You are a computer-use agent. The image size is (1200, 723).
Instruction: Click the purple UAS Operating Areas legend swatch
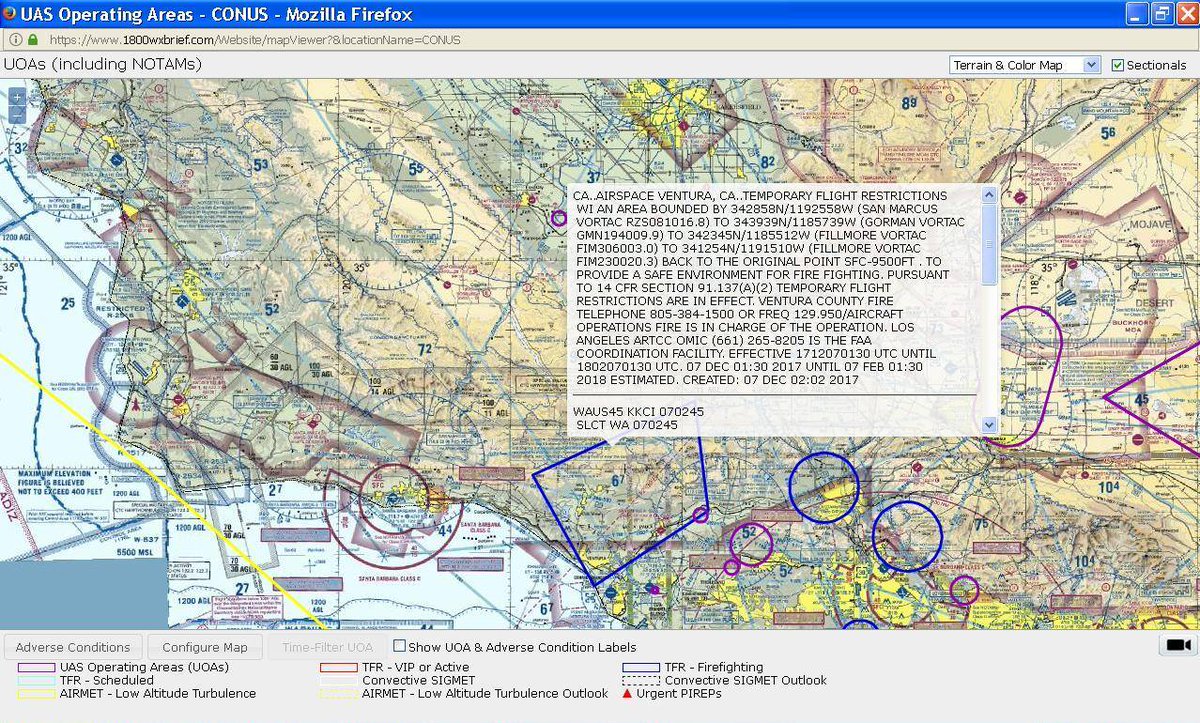point(36,667)
